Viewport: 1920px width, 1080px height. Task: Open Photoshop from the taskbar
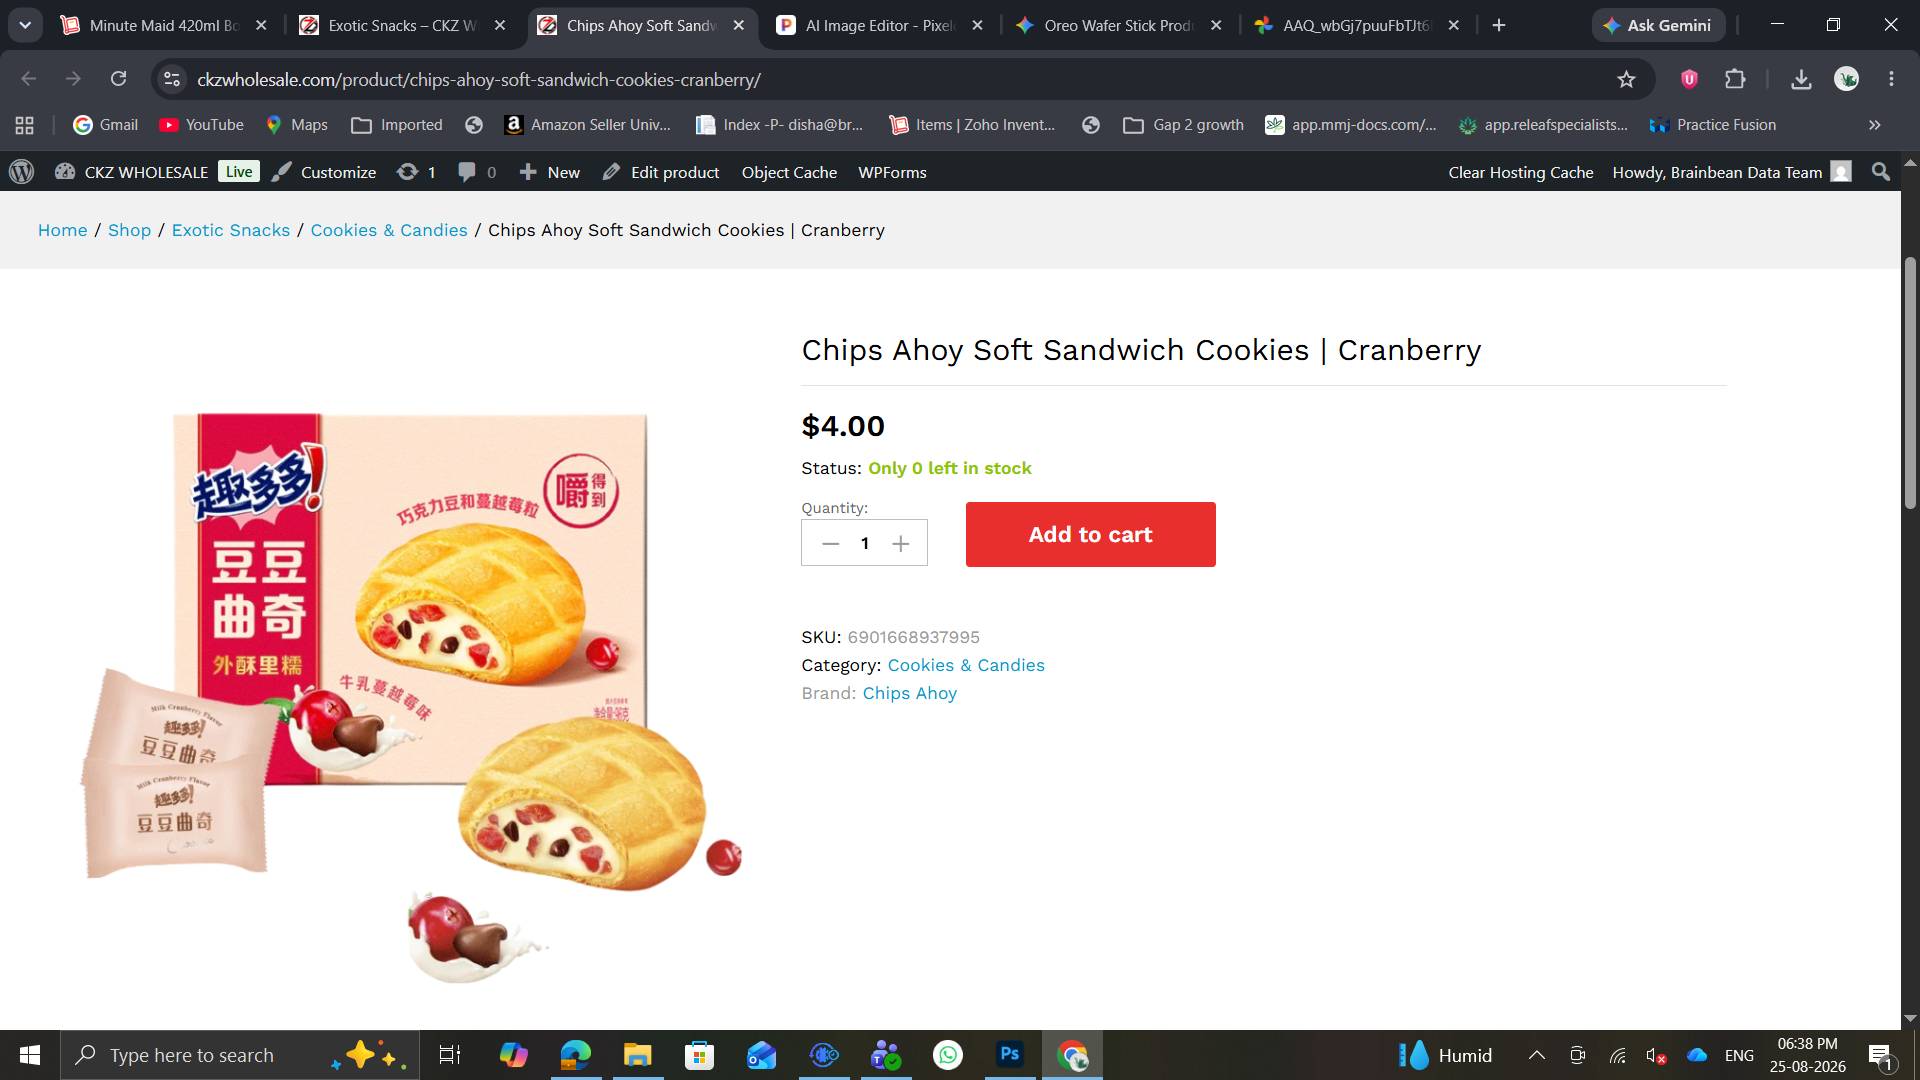(1010, 1055)
